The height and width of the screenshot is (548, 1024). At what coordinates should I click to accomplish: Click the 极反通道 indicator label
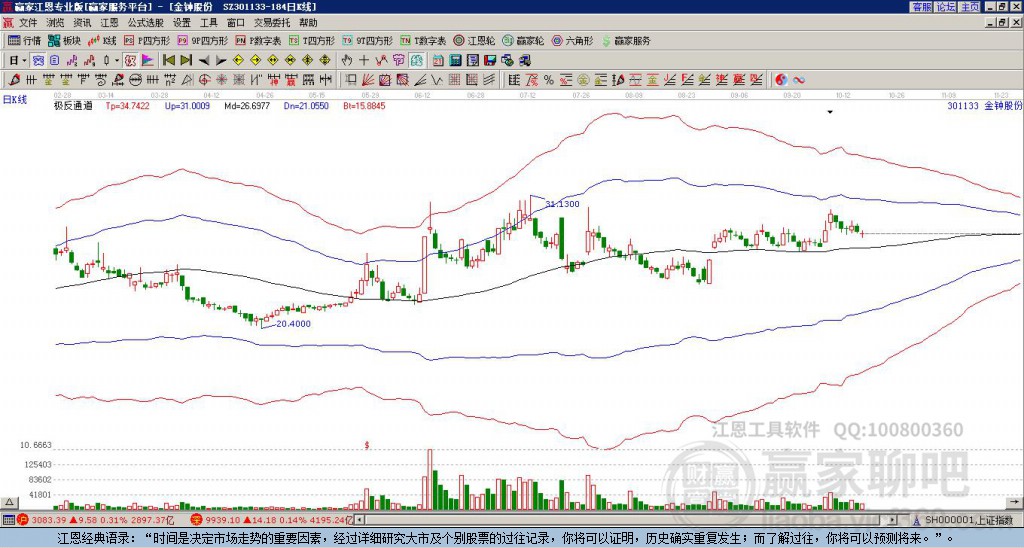coord(72,105)
